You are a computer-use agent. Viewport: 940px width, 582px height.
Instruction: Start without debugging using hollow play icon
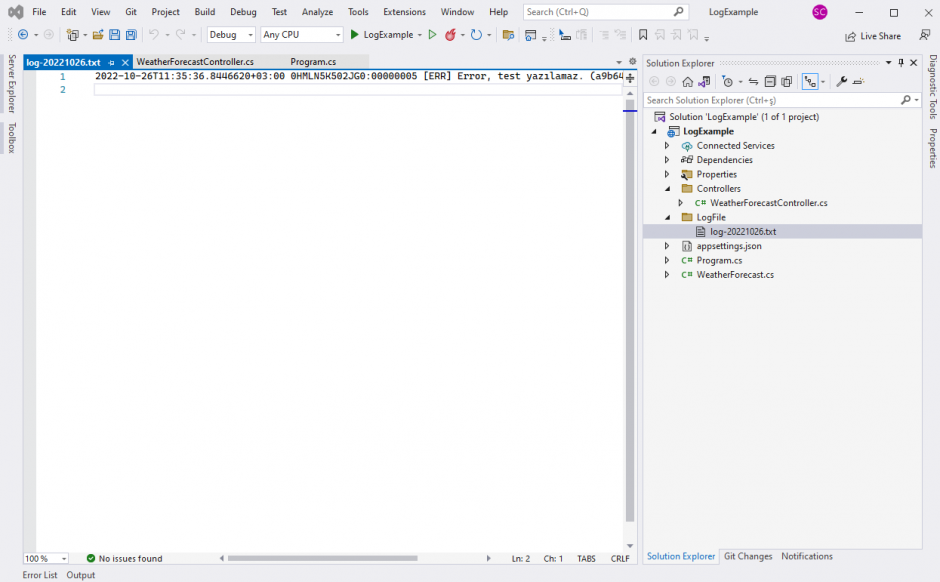(432, 33)
